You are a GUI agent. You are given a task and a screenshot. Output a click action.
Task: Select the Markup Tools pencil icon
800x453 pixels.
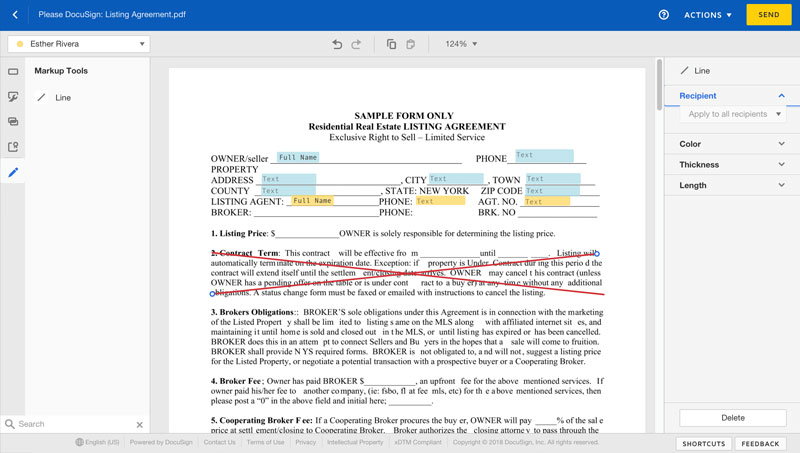point(13,172)
